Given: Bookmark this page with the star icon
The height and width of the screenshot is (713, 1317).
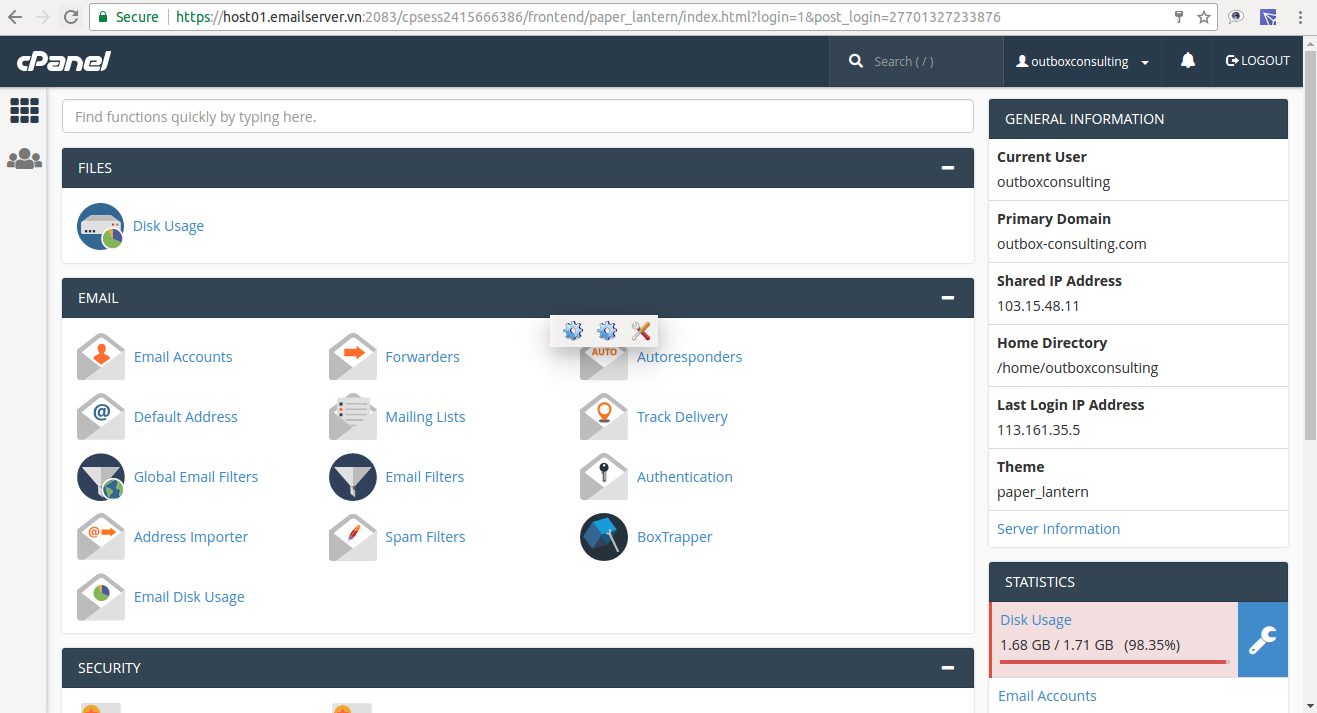Looking at the screenshot, I should pyautogui.click(x=1204, y=17).
